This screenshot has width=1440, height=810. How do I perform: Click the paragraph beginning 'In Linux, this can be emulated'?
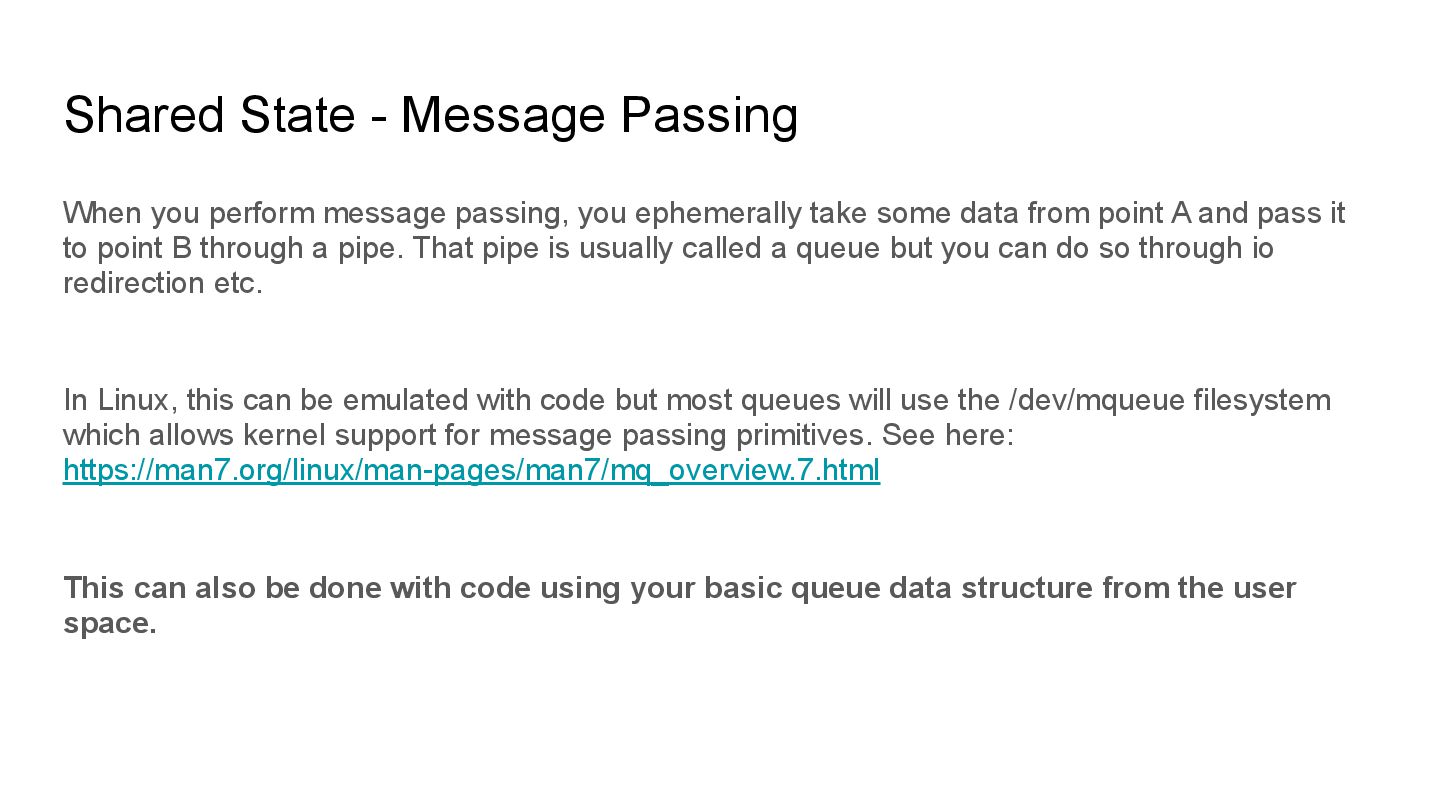pyautogui.click(x=697, y=435)
